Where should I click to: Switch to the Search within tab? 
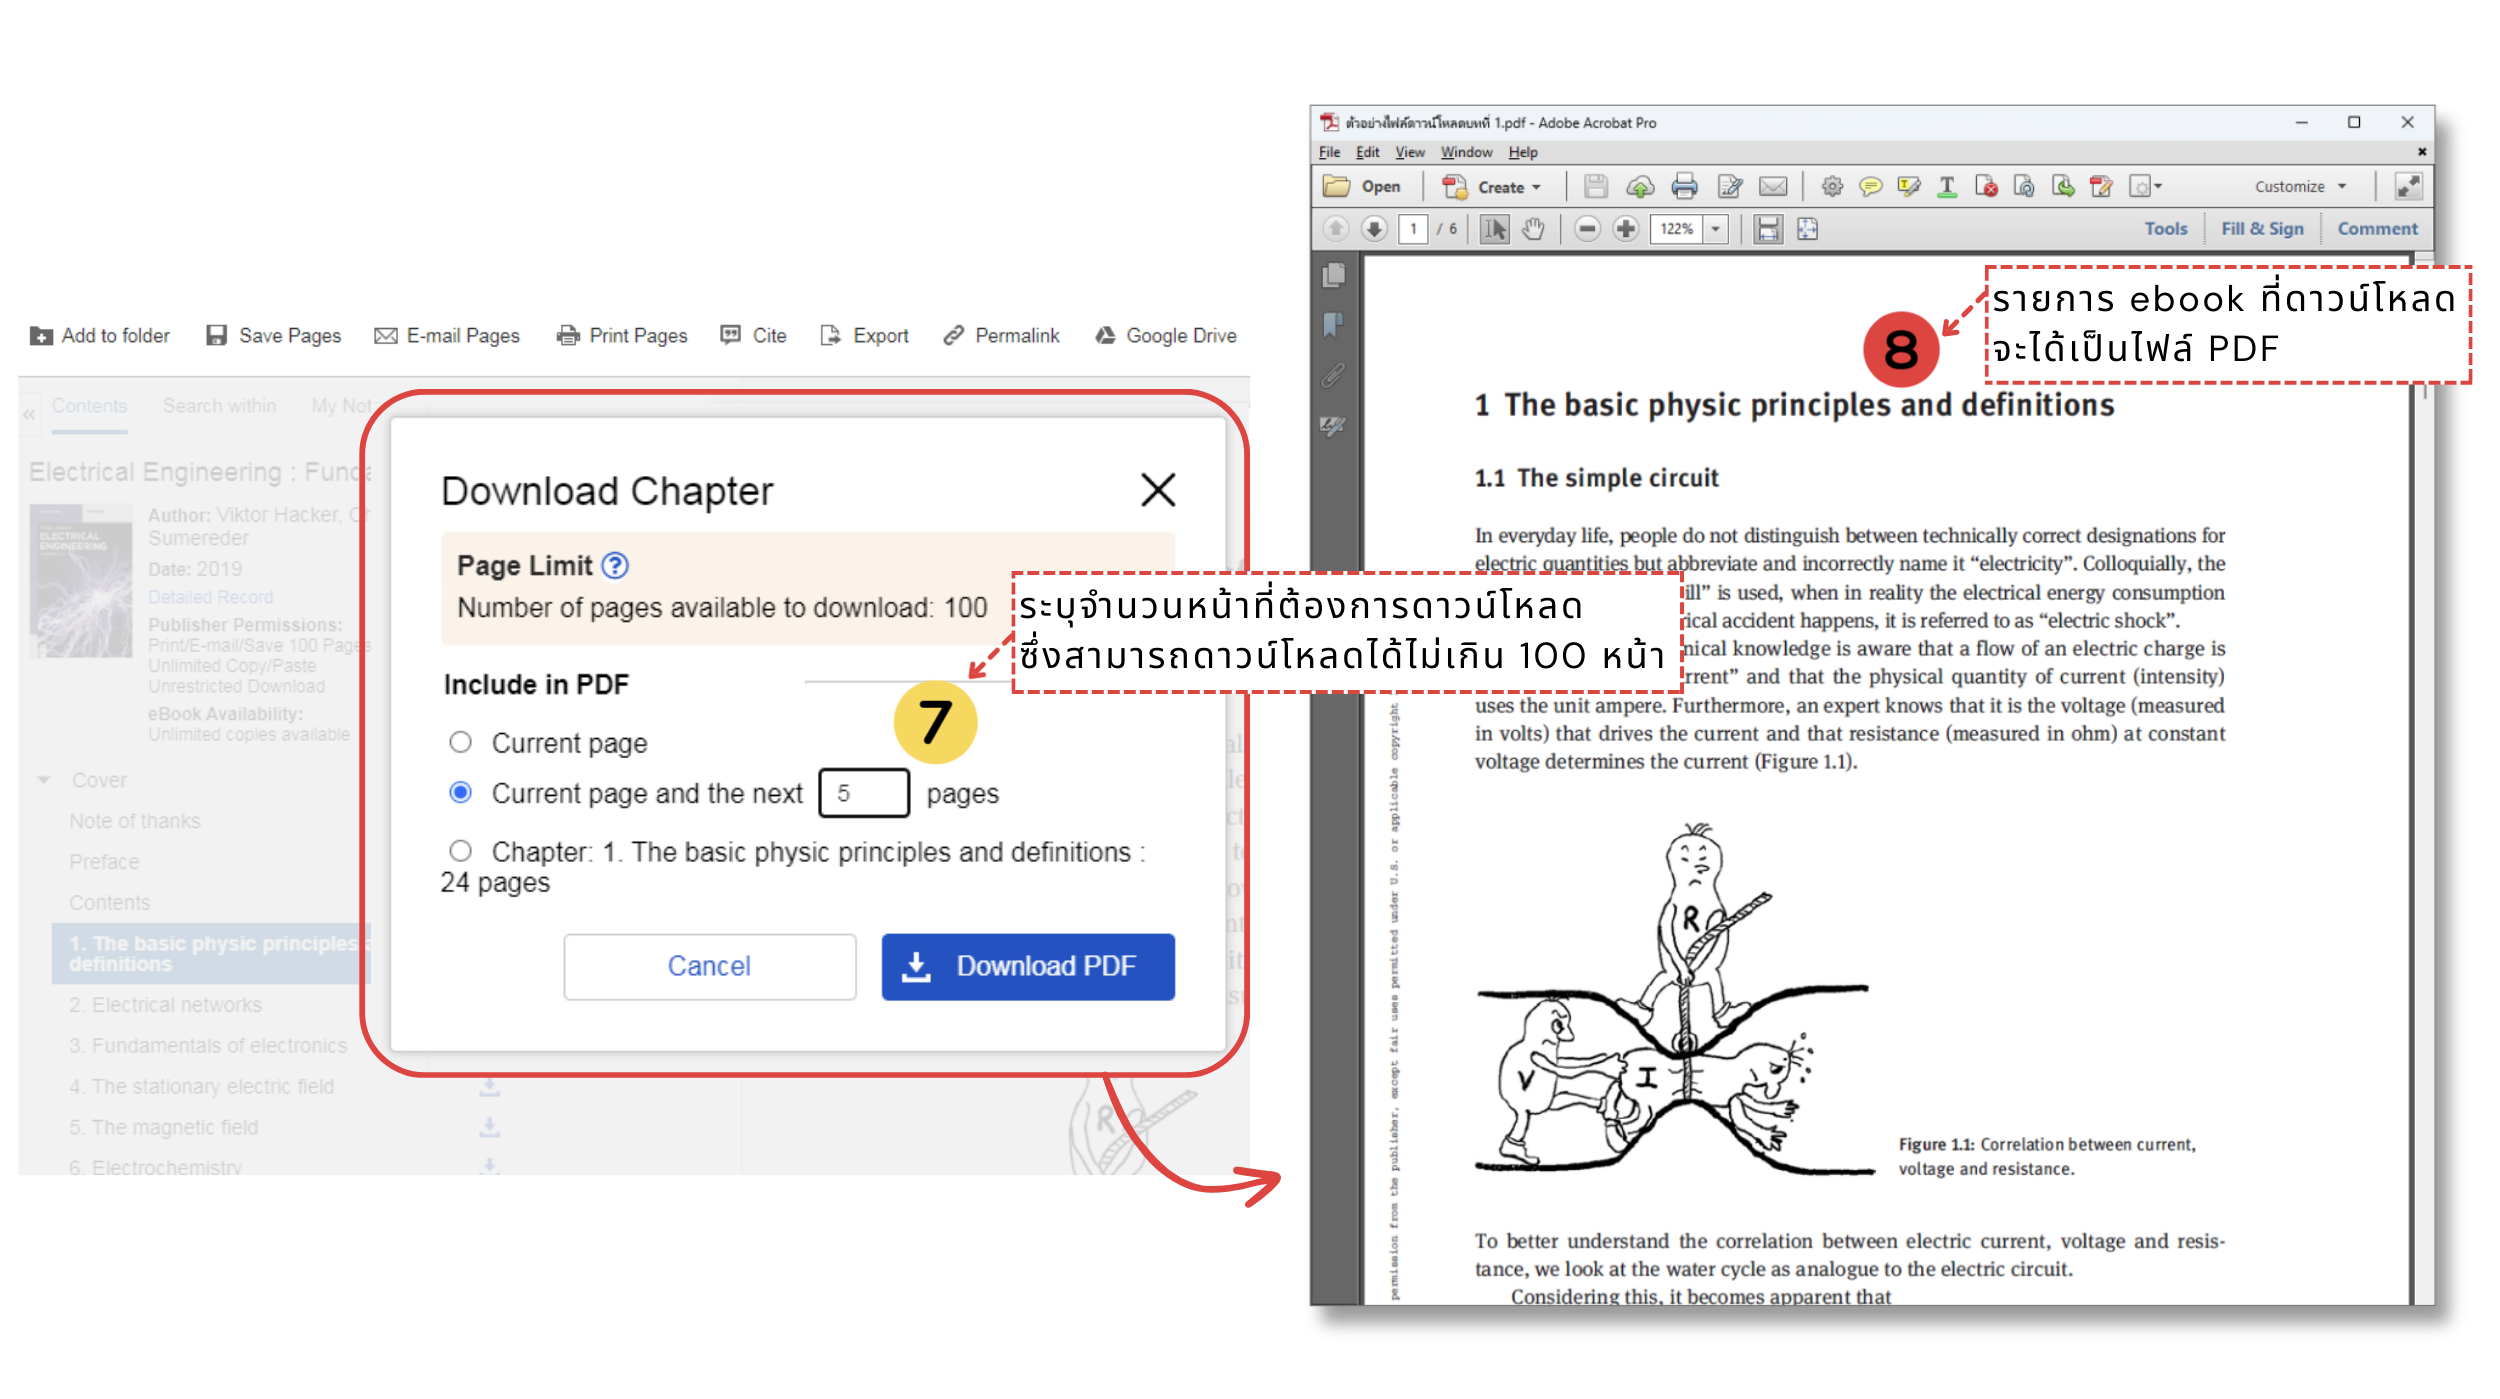pos(219,406)
